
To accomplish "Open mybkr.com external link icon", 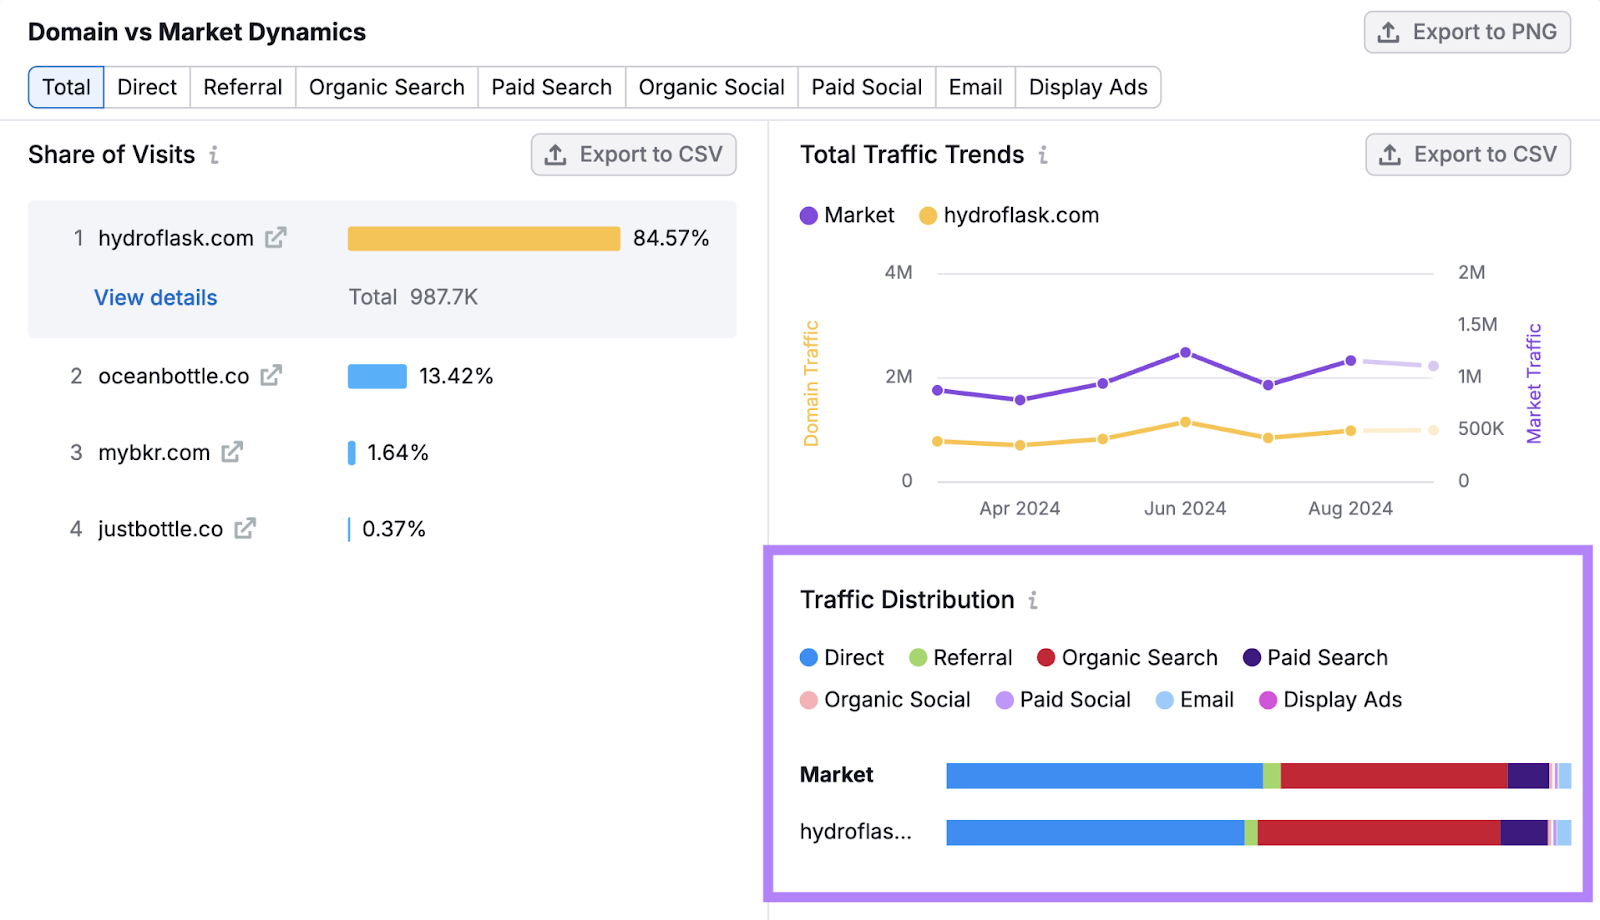I will pos(232,452).
